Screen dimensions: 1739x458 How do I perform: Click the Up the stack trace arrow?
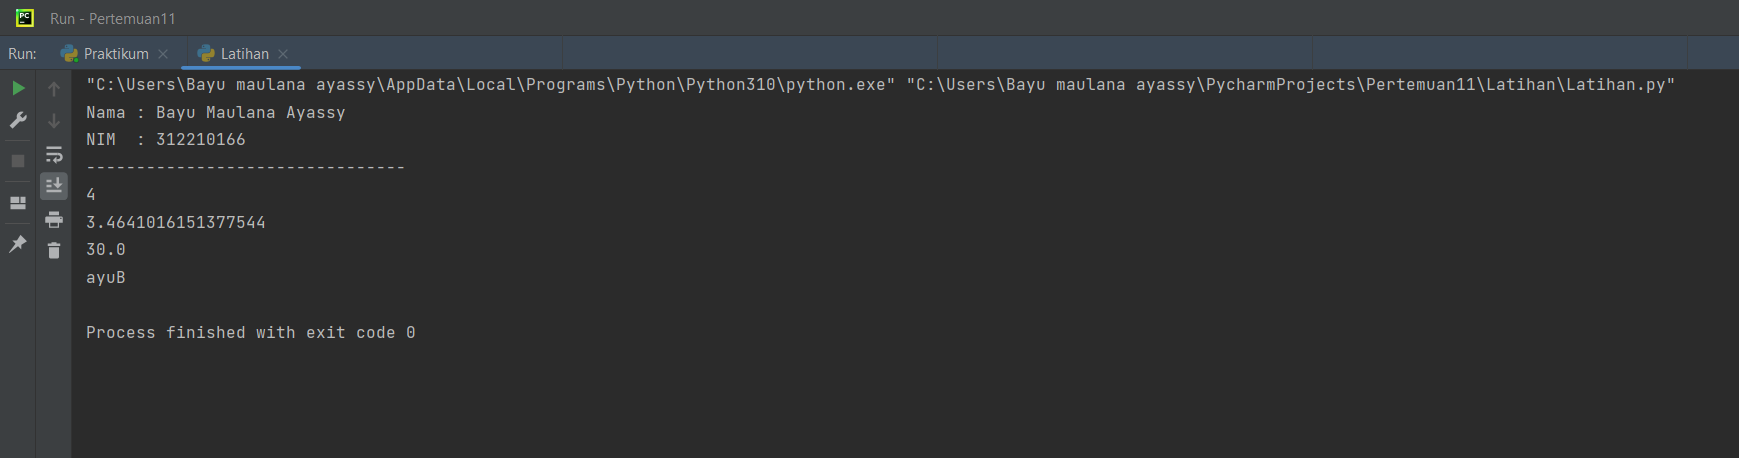[54, 89]
